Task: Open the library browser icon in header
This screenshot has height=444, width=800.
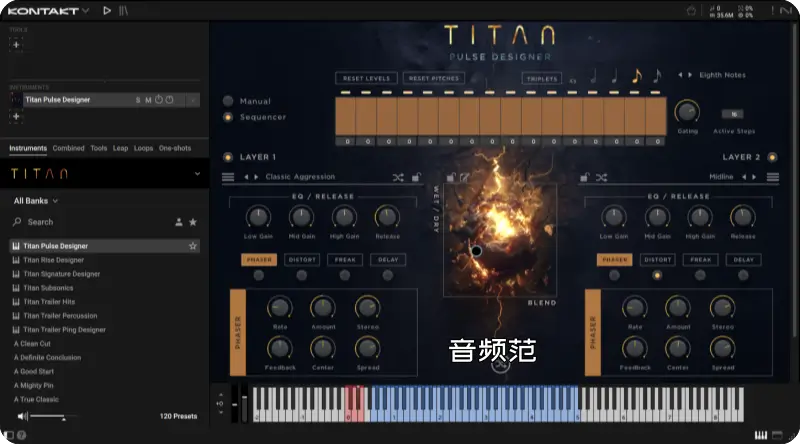Action: pos(123,10)
